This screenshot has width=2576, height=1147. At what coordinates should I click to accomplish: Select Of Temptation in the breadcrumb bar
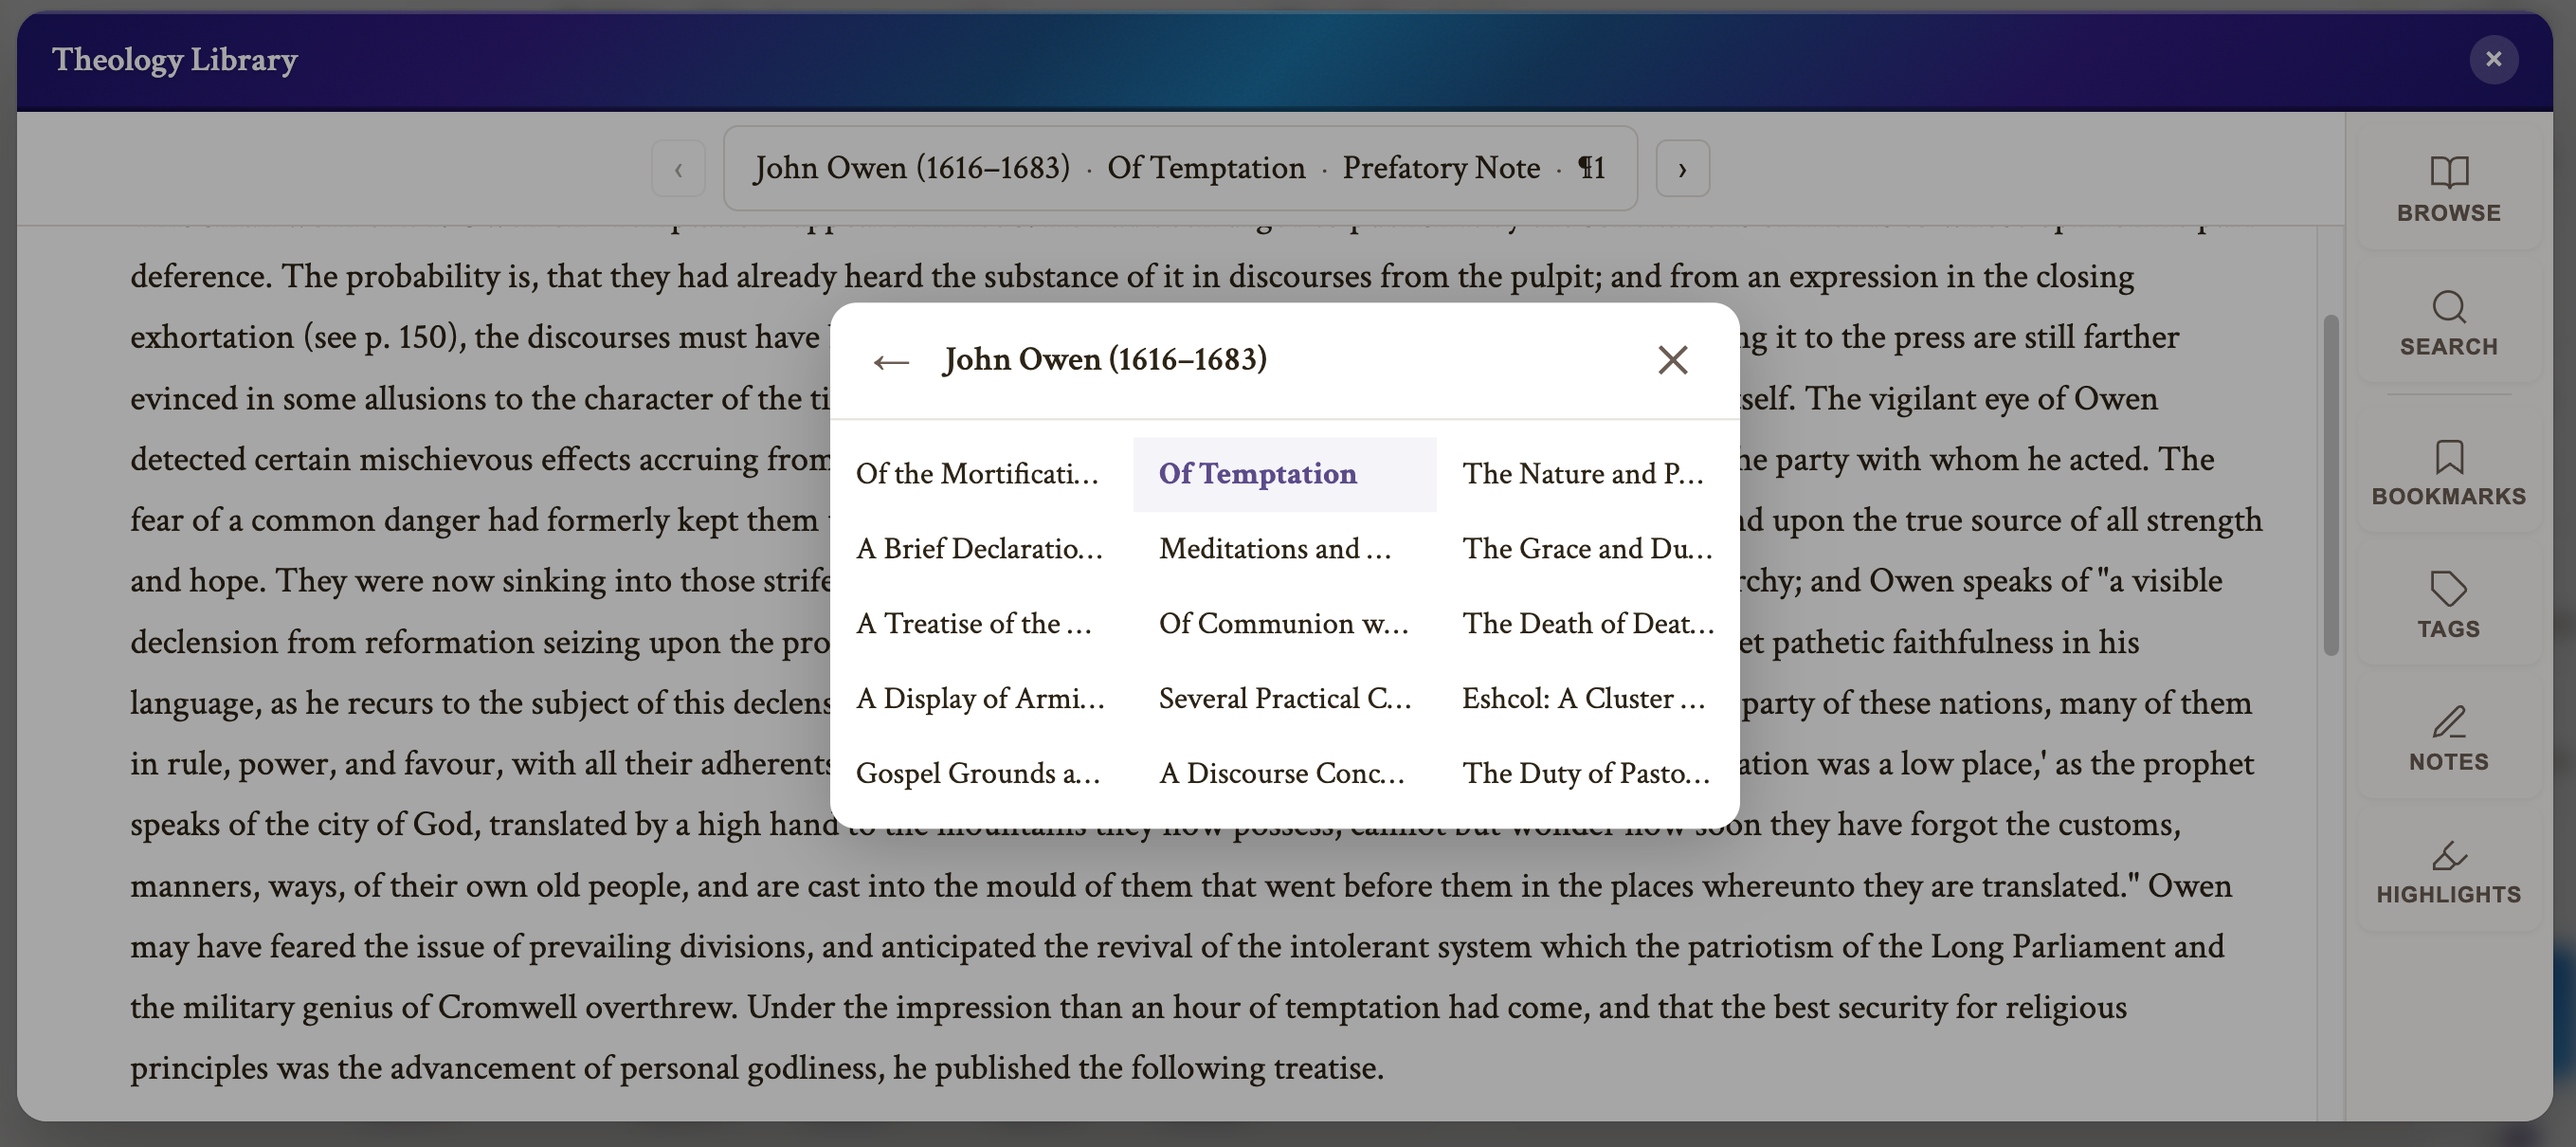tap(1206, 167)
